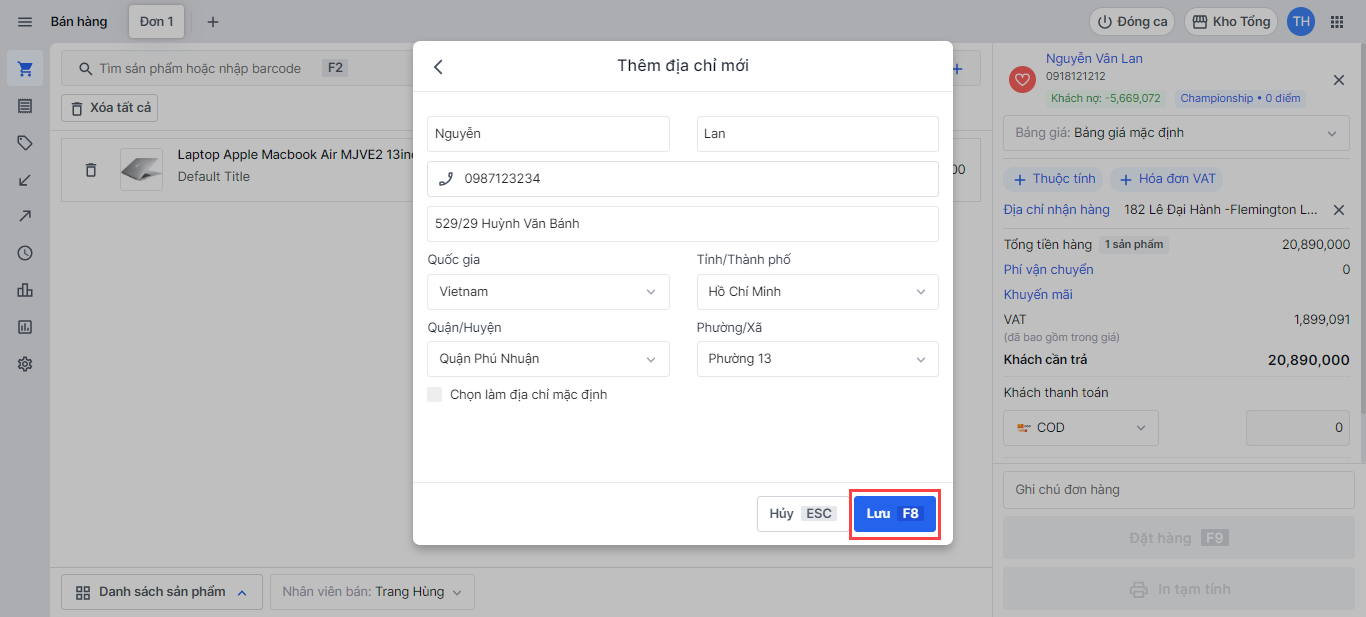This screenshot has width=1366, height=617.
Task: Click the customer payment amount field
Action: coord(1297,428)
